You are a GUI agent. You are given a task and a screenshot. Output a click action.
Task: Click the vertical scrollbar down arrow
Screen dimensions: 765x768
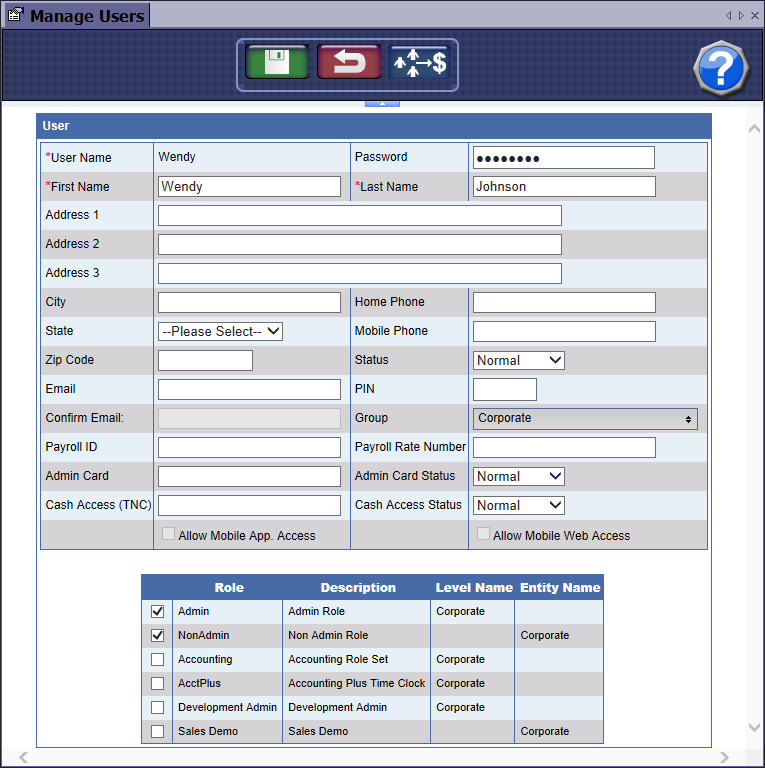[x=754, y=728]
